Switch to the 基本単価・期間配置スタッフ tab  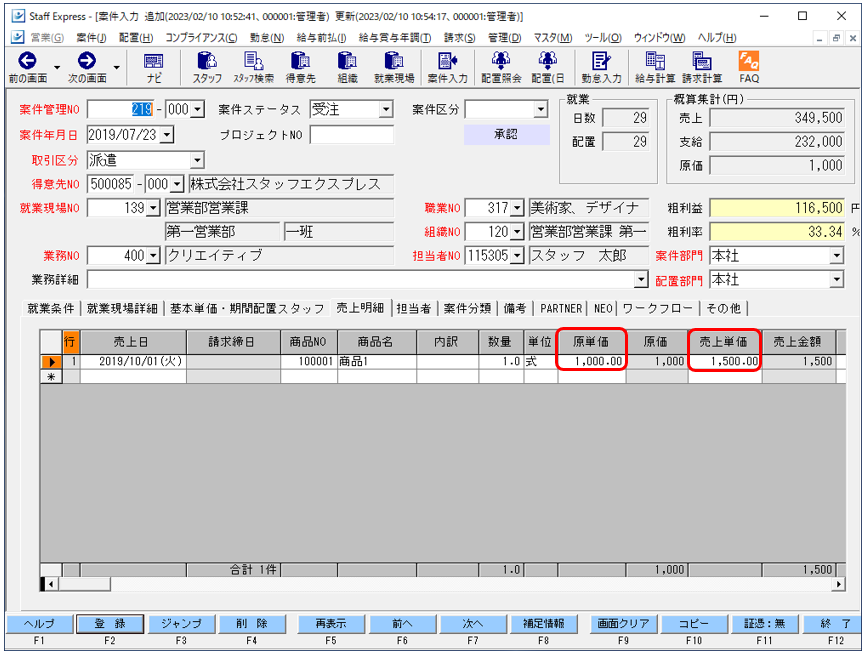pyautogui.click(x=247, y=309)
